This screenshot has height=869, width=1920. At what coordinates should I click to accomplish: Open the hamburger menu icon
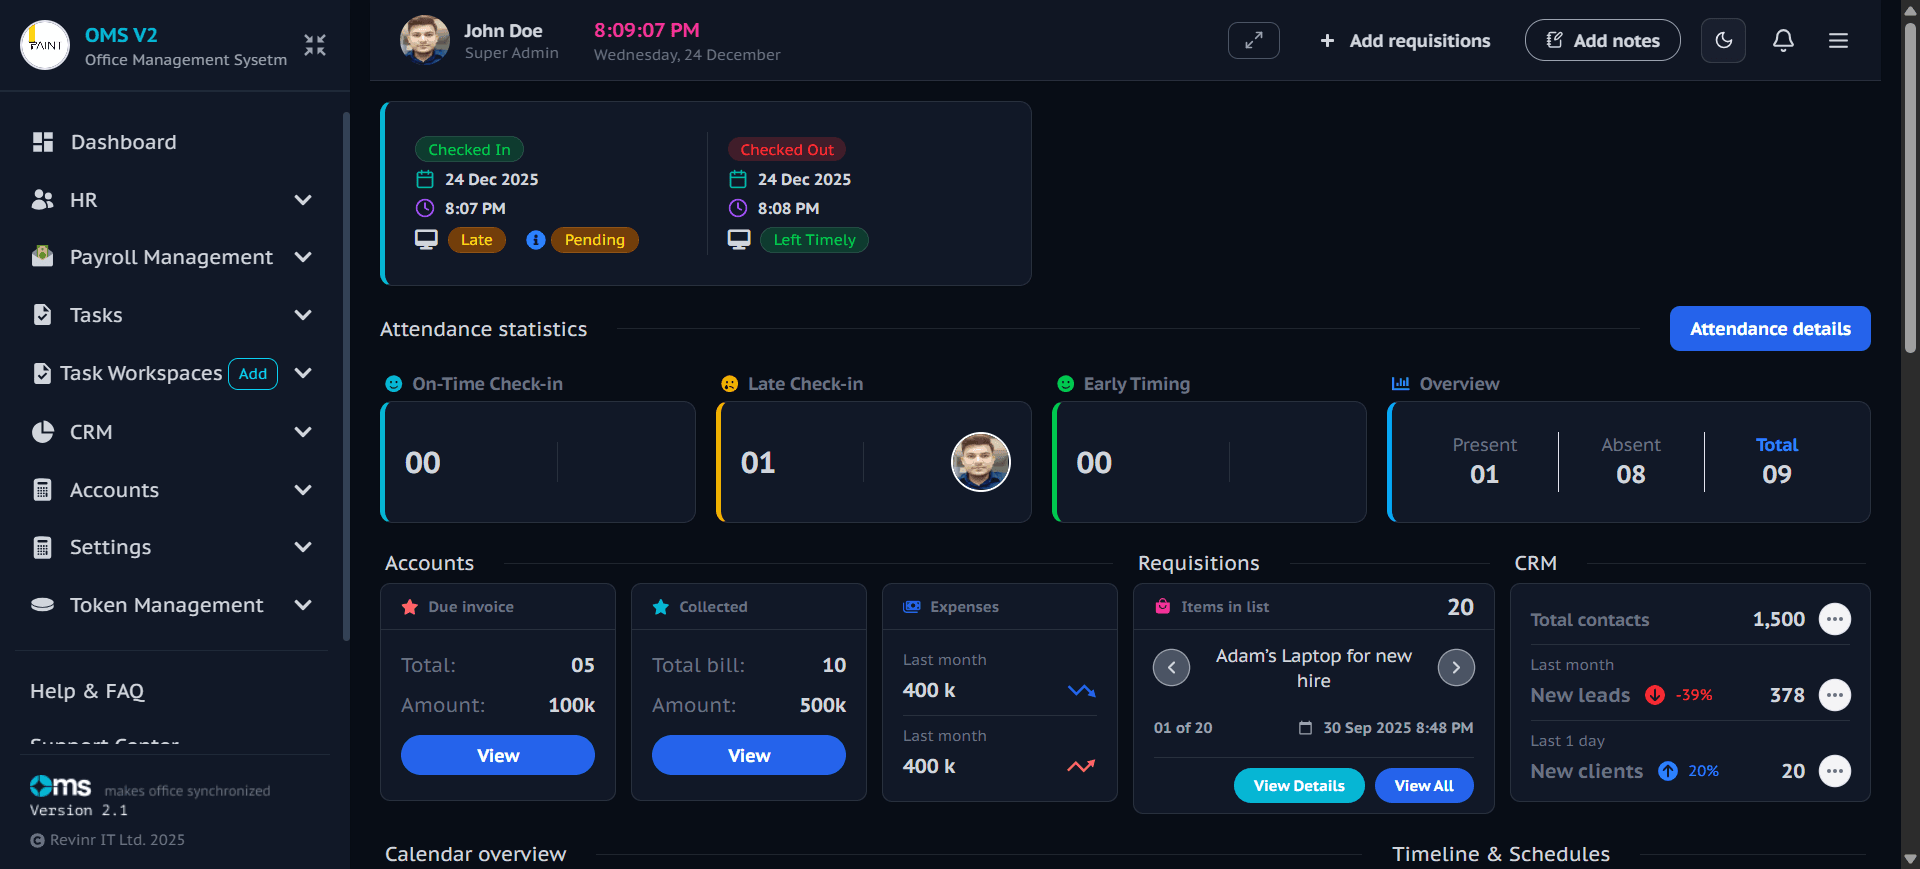pyautogui.click(x=1838, y=41)
